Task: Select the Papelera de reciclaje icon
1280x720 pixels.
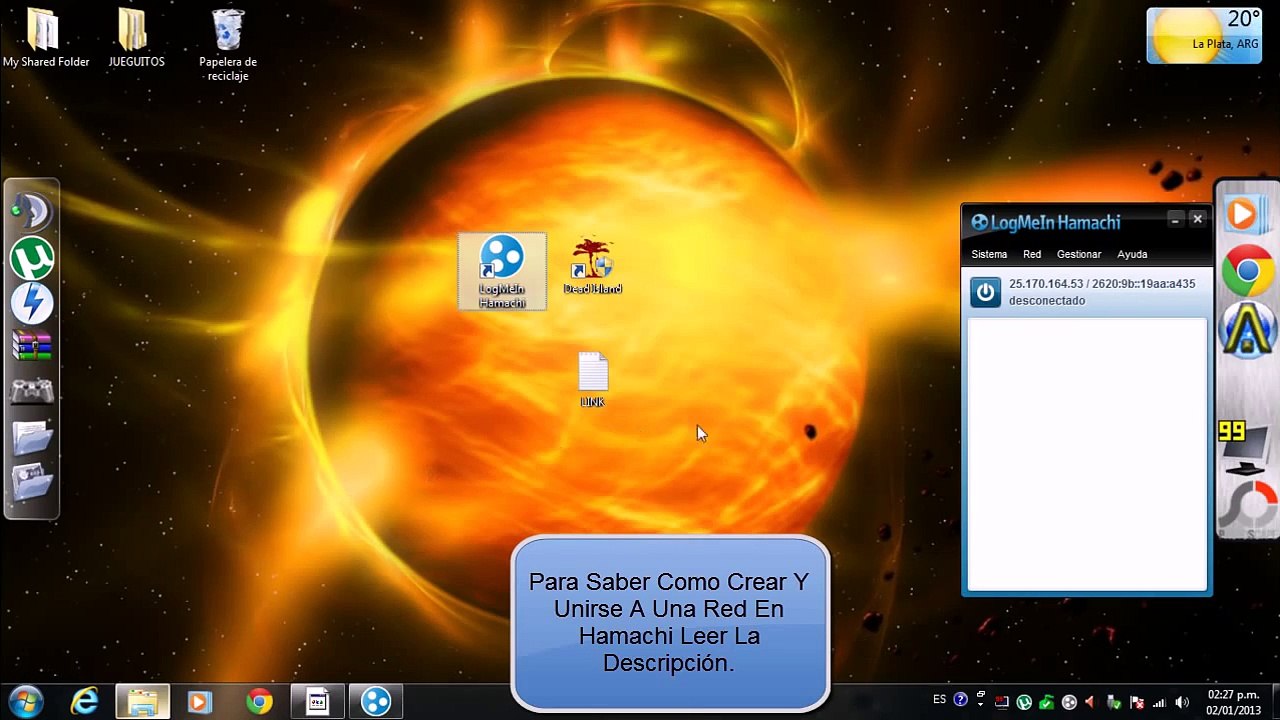Action: 228,45
